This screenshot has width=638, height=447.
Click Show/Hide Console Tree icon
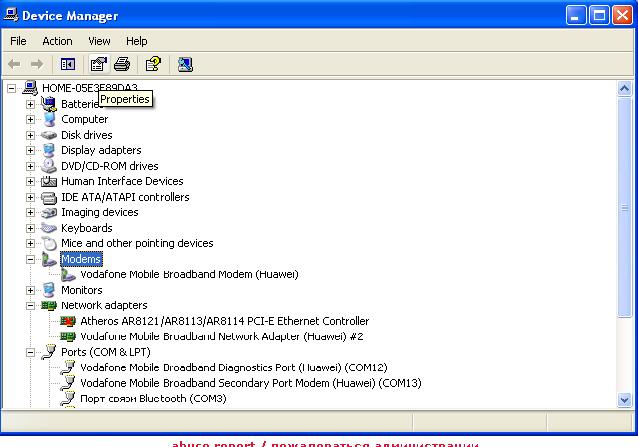coord(68,64)
